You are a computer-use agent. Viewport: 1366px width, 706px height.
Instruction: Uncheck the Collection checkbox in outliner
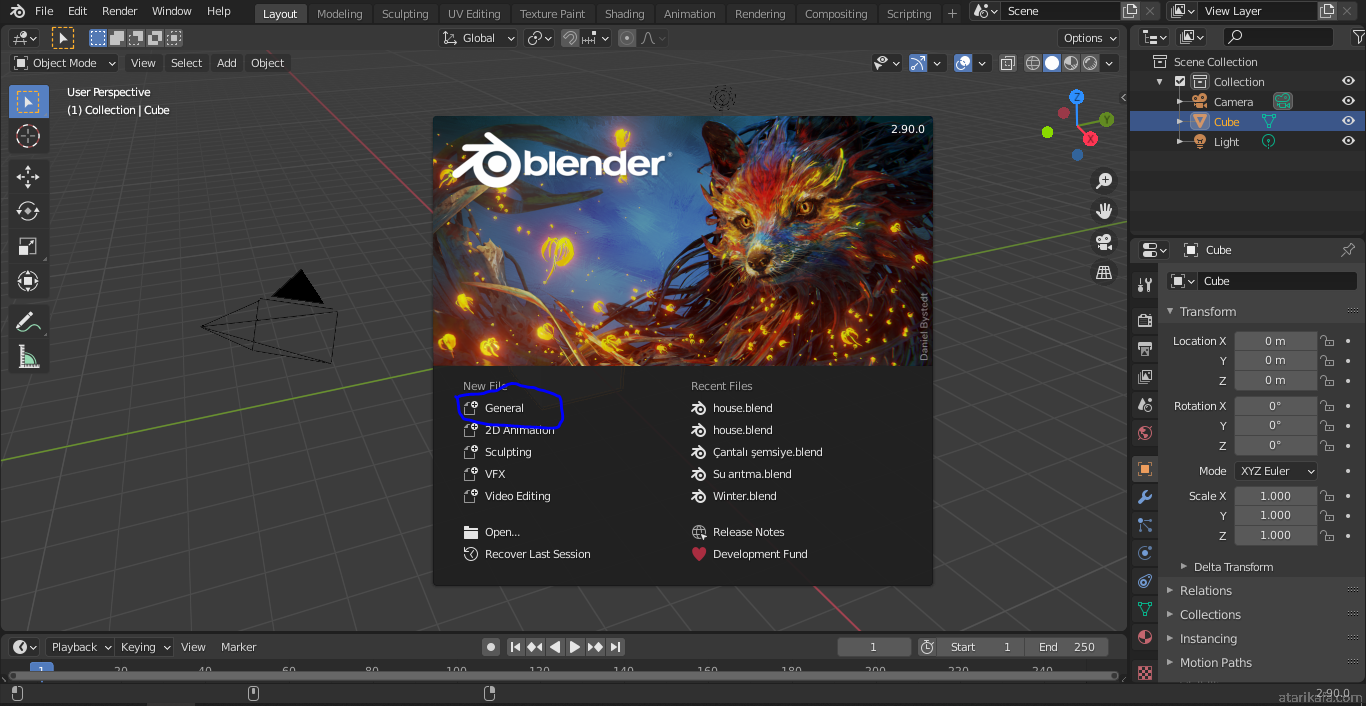click(1180, 82)
